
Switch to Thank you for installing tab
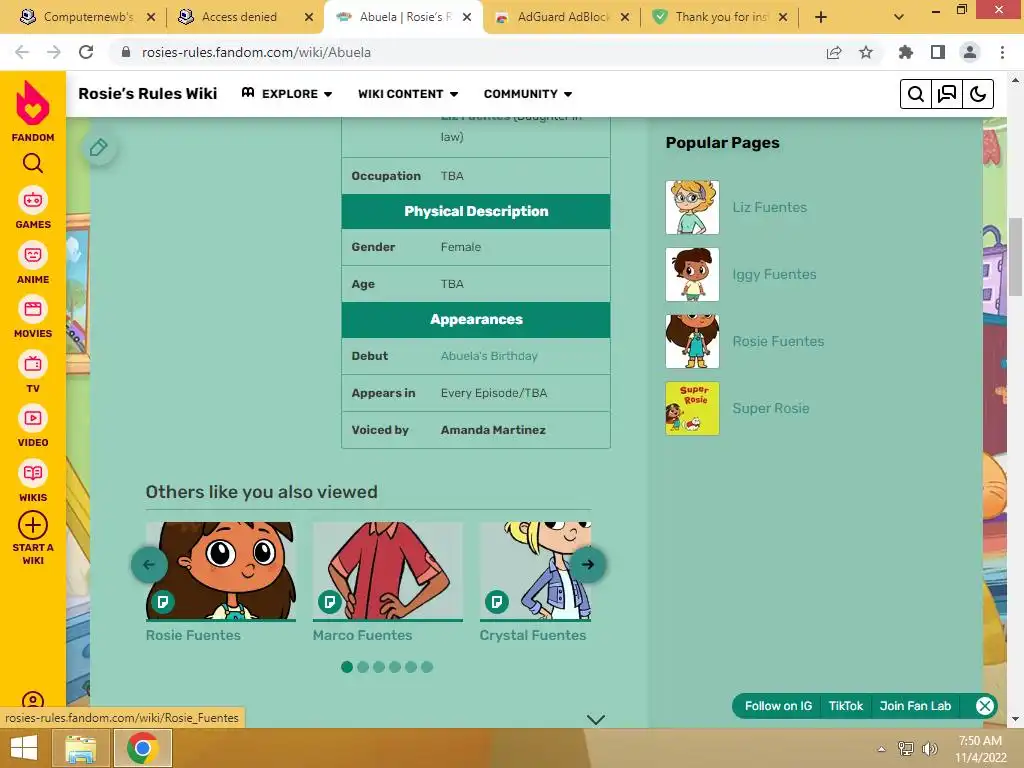tap(721, 17)
